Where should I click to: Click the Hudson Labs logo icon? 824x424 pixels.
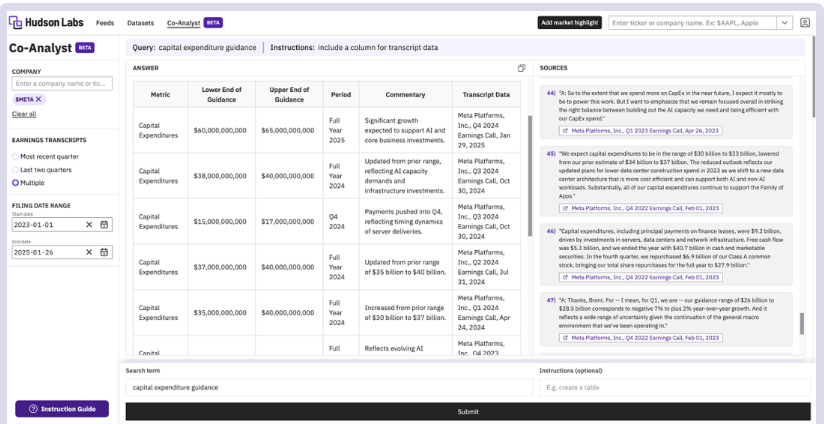tap(15, 21)
